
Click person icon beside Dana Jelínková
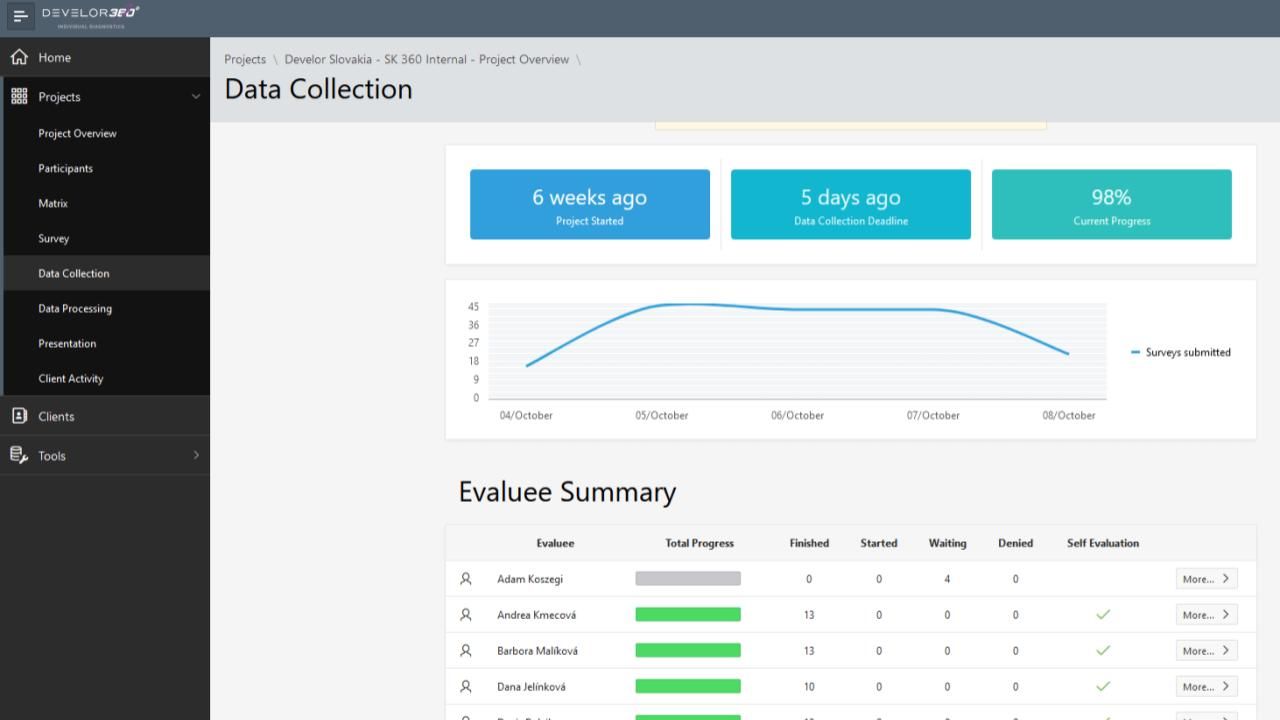(x=466, y=687)
